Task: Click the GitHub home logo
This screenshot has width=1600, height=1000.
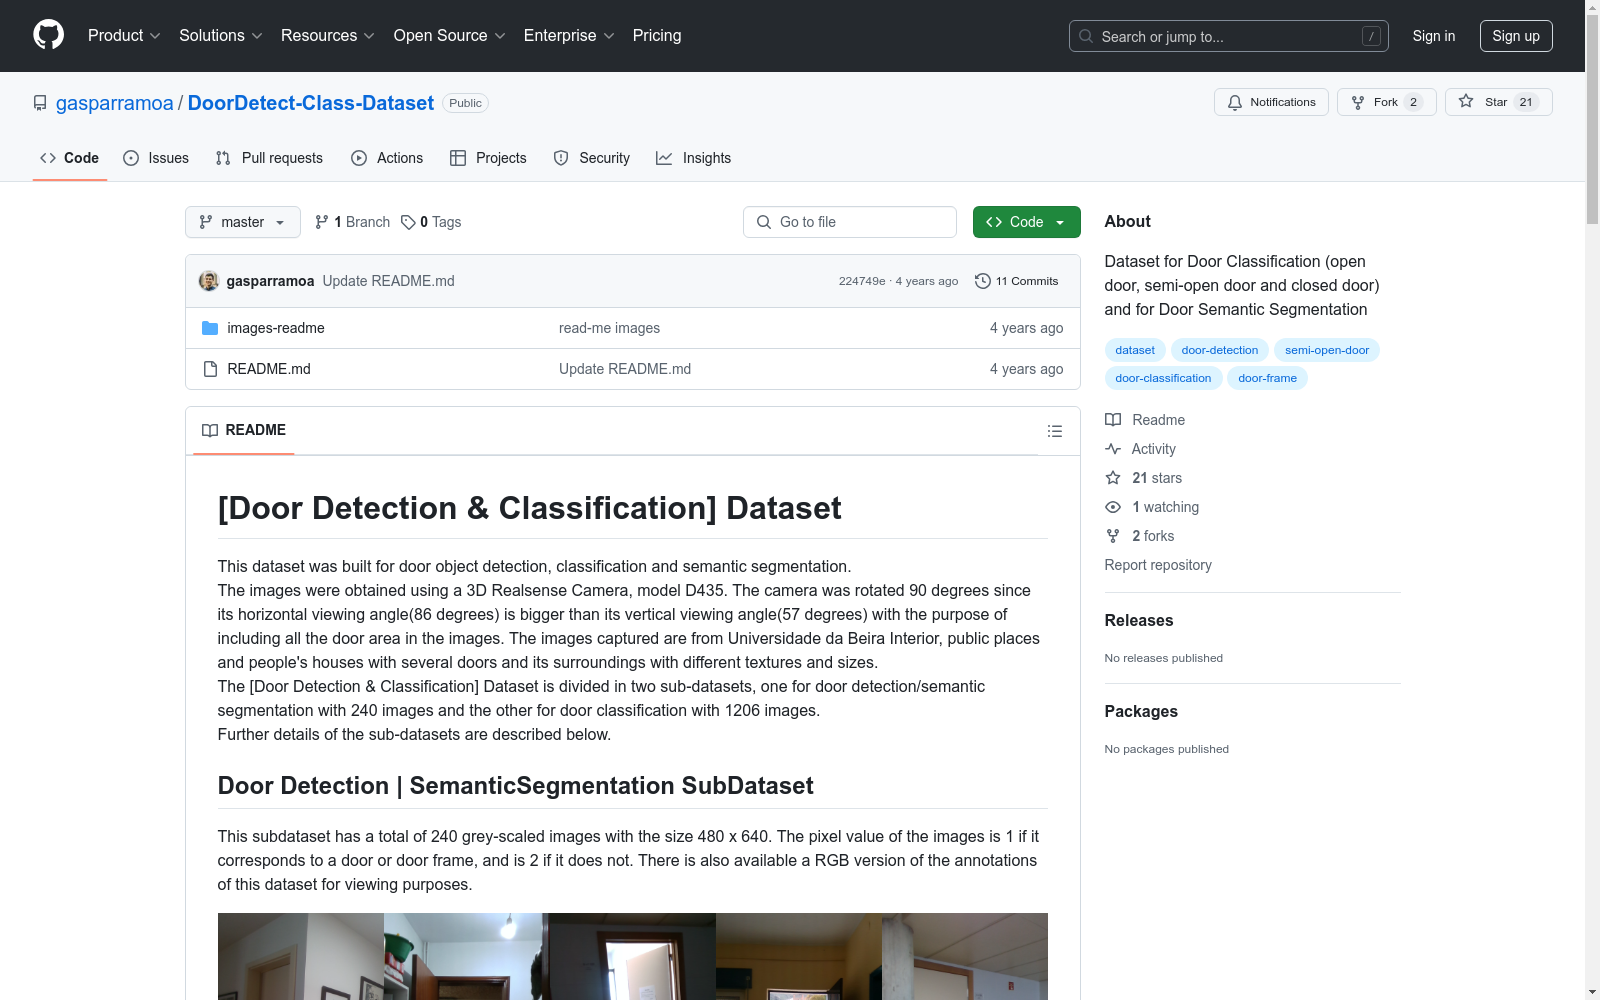Action: click(48, 35)
